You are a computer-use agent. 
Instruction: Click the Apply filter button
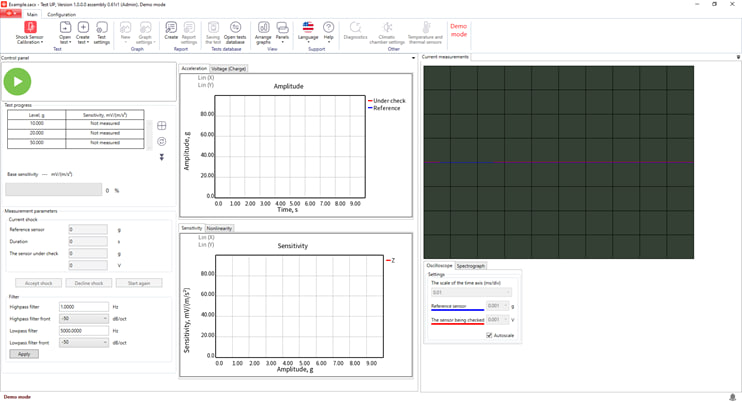tap(24, 354)
